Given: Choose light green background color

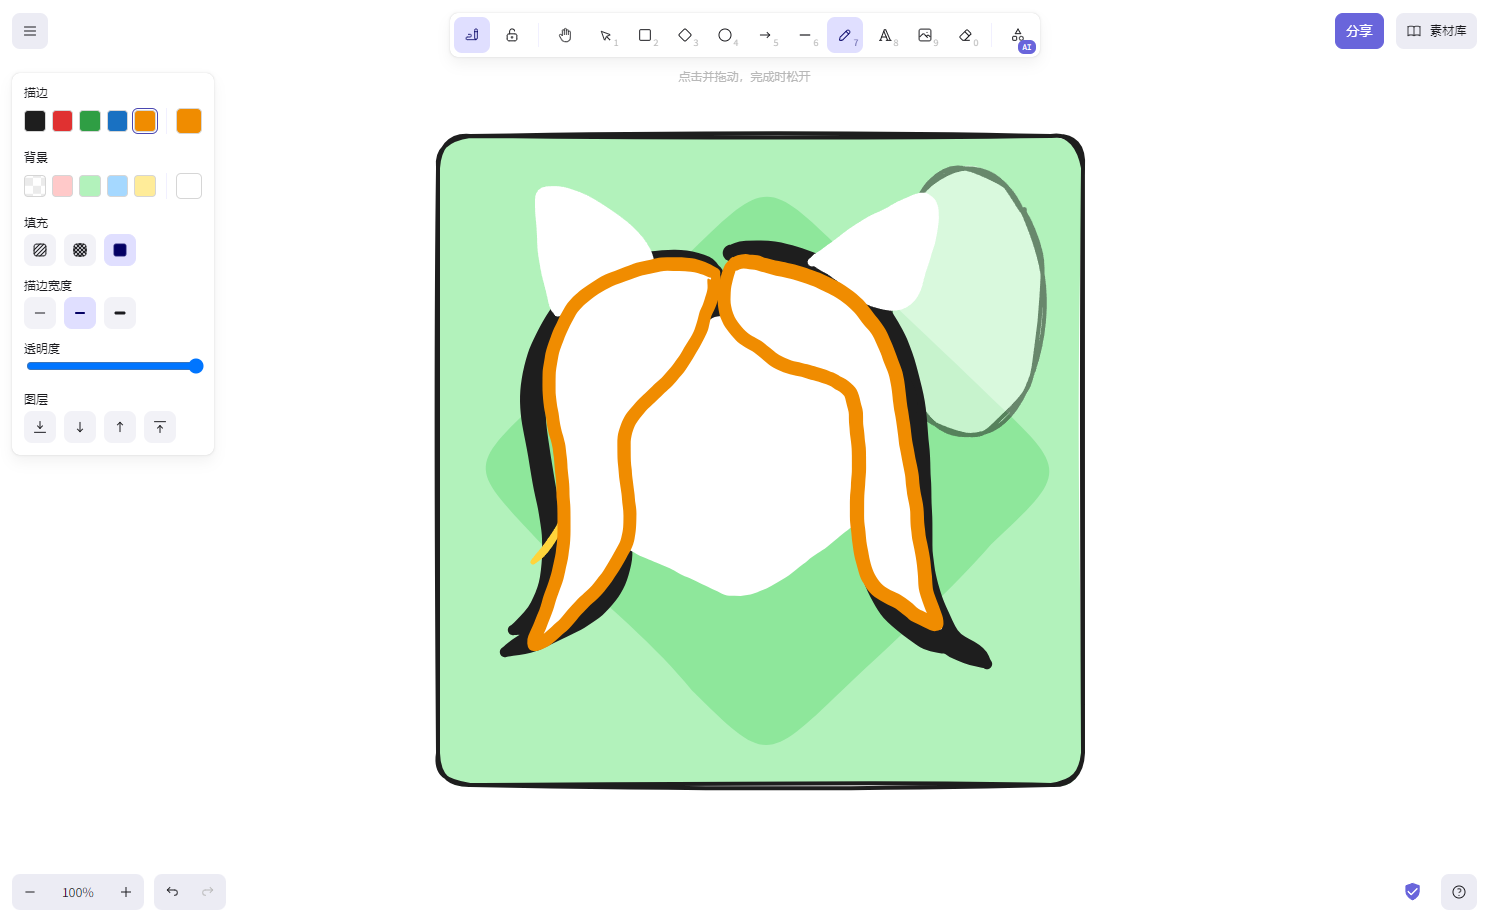Looking at the screenshot, I should 90,186.
